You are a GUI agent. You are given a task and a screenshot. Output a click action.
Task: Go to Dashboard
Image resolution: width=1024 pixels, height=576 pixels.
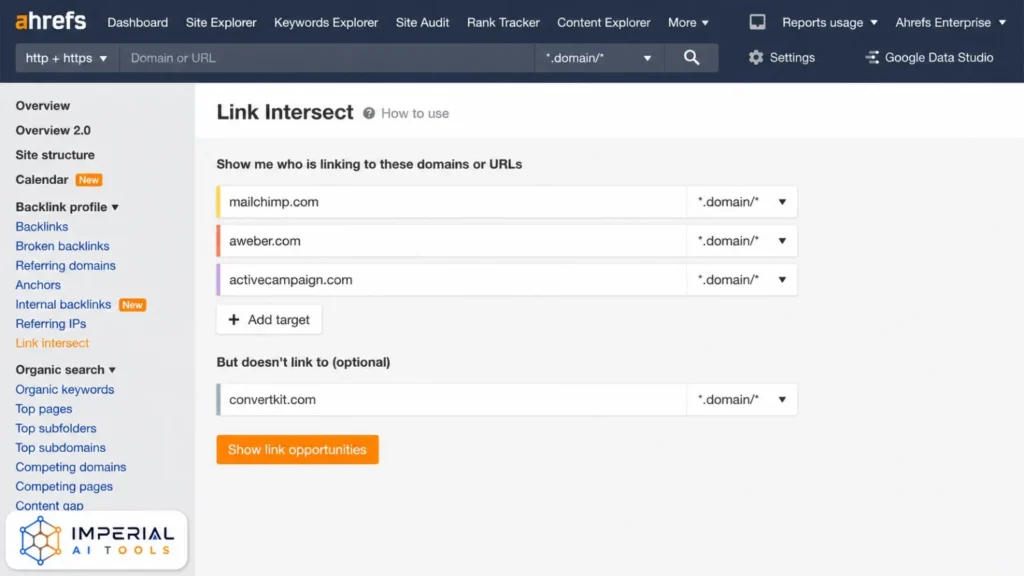(x=137, y=22)
